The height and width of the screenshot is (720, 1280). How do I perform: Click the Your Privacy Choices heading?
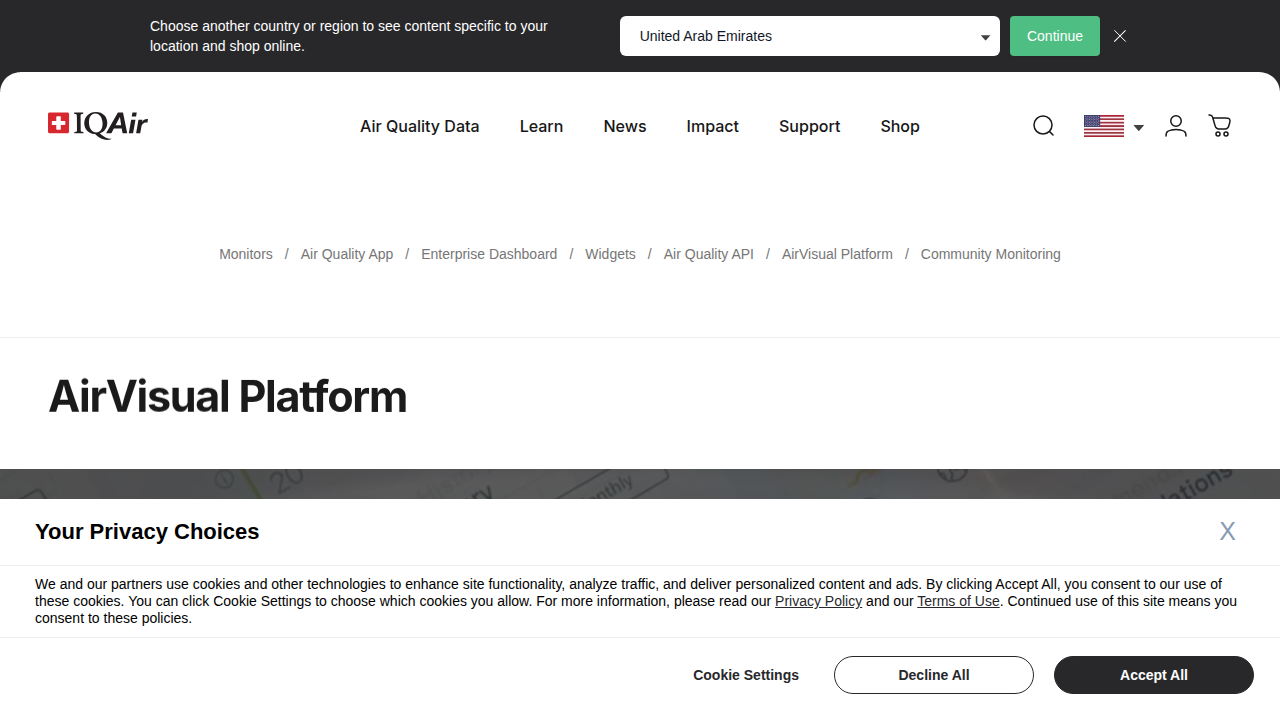[x=147, y=532]
